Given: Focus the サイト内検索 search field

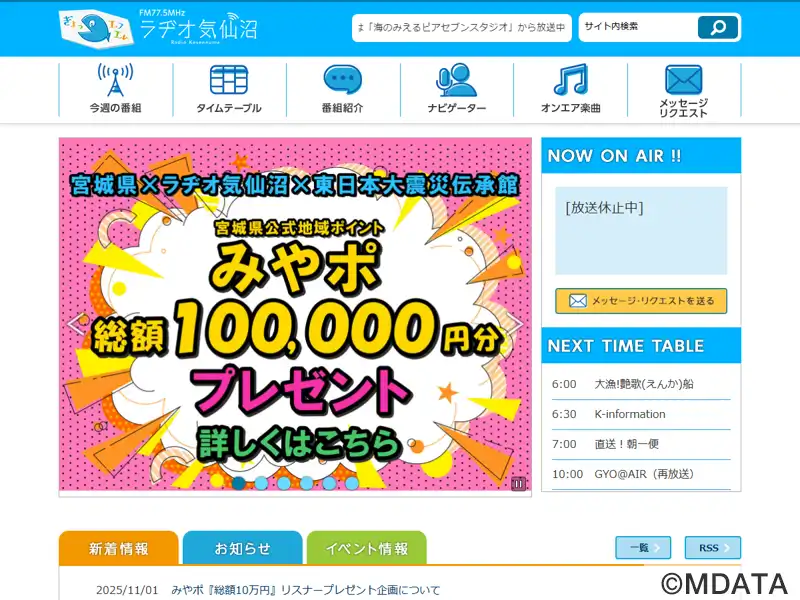Looking at the screenshot, I should 638,27.
